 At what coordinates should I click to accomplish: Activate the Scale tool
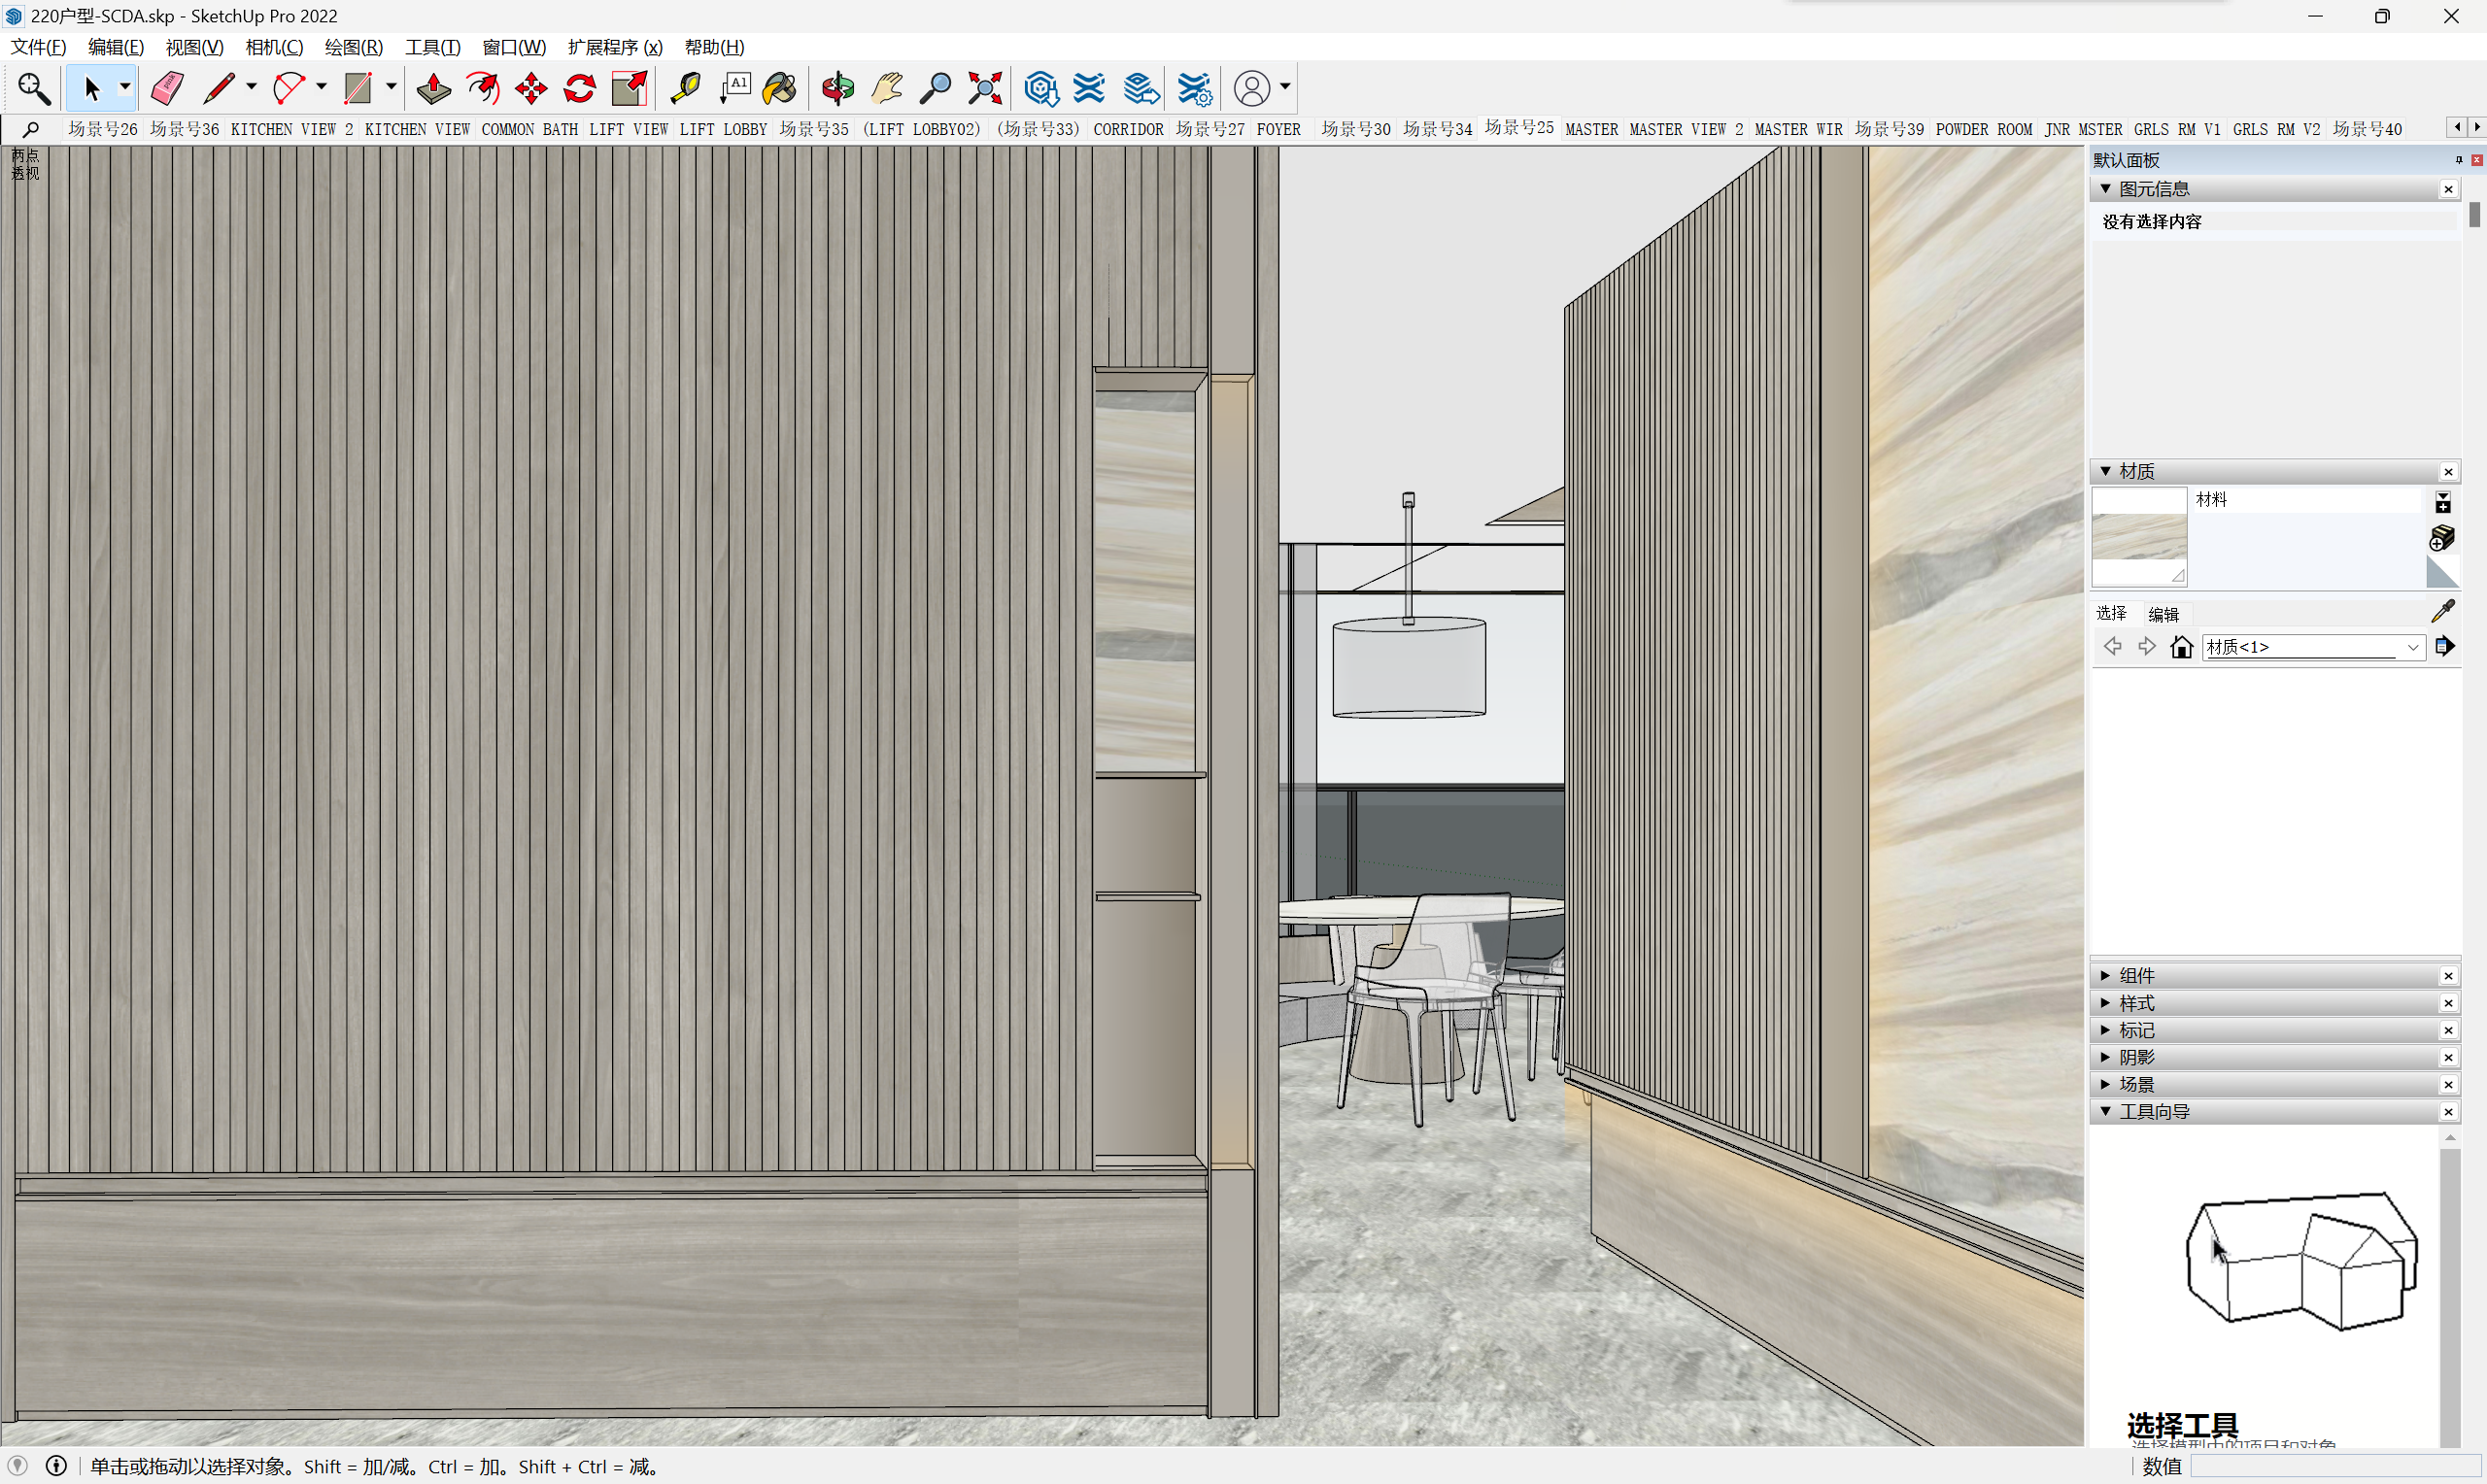coord(630,88)
